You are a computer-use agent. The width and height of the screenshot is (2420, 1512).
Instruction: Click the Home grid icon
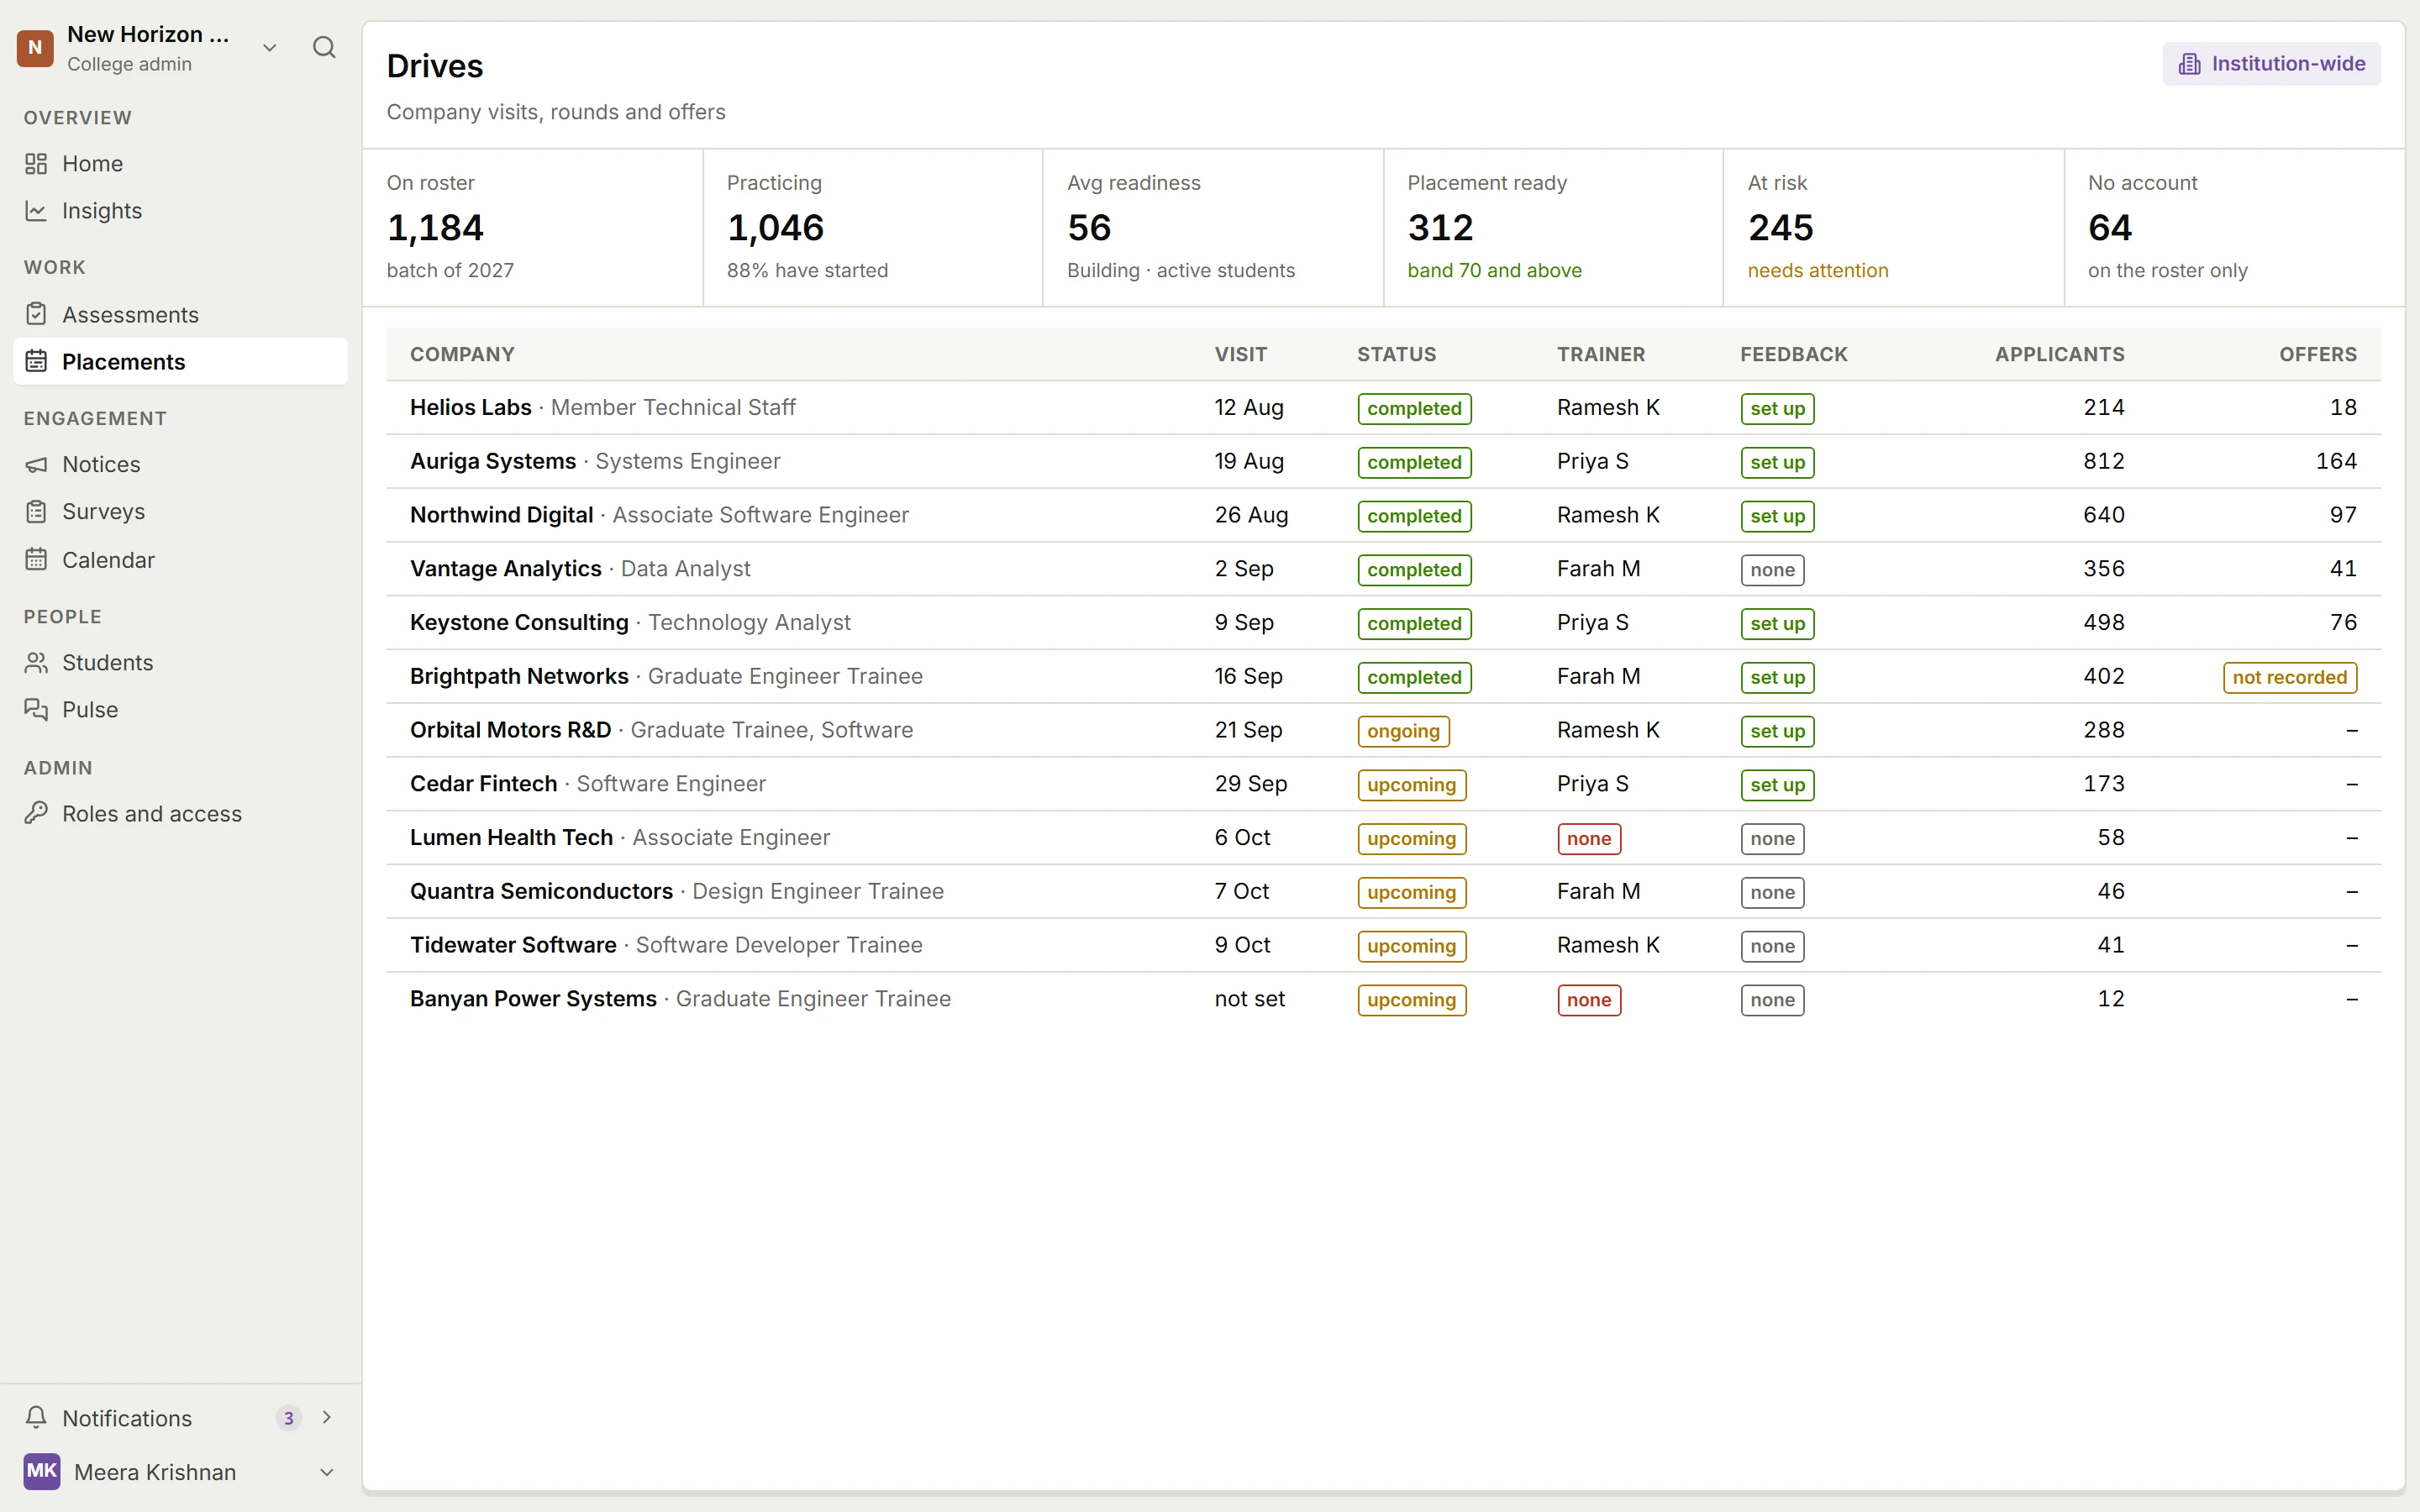(36, 163)
